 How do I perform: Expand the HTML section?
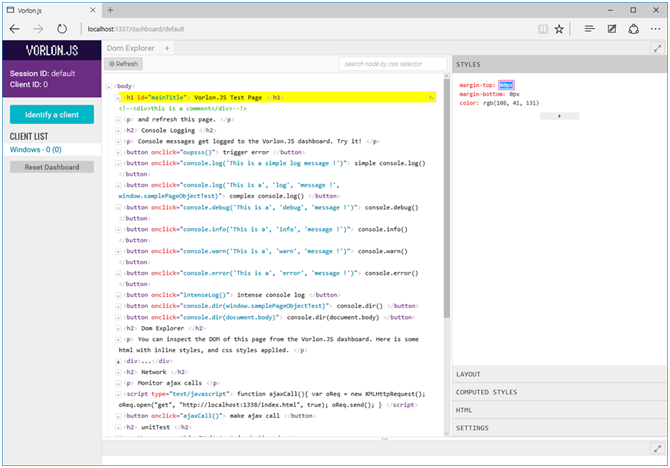pos(559,410)
